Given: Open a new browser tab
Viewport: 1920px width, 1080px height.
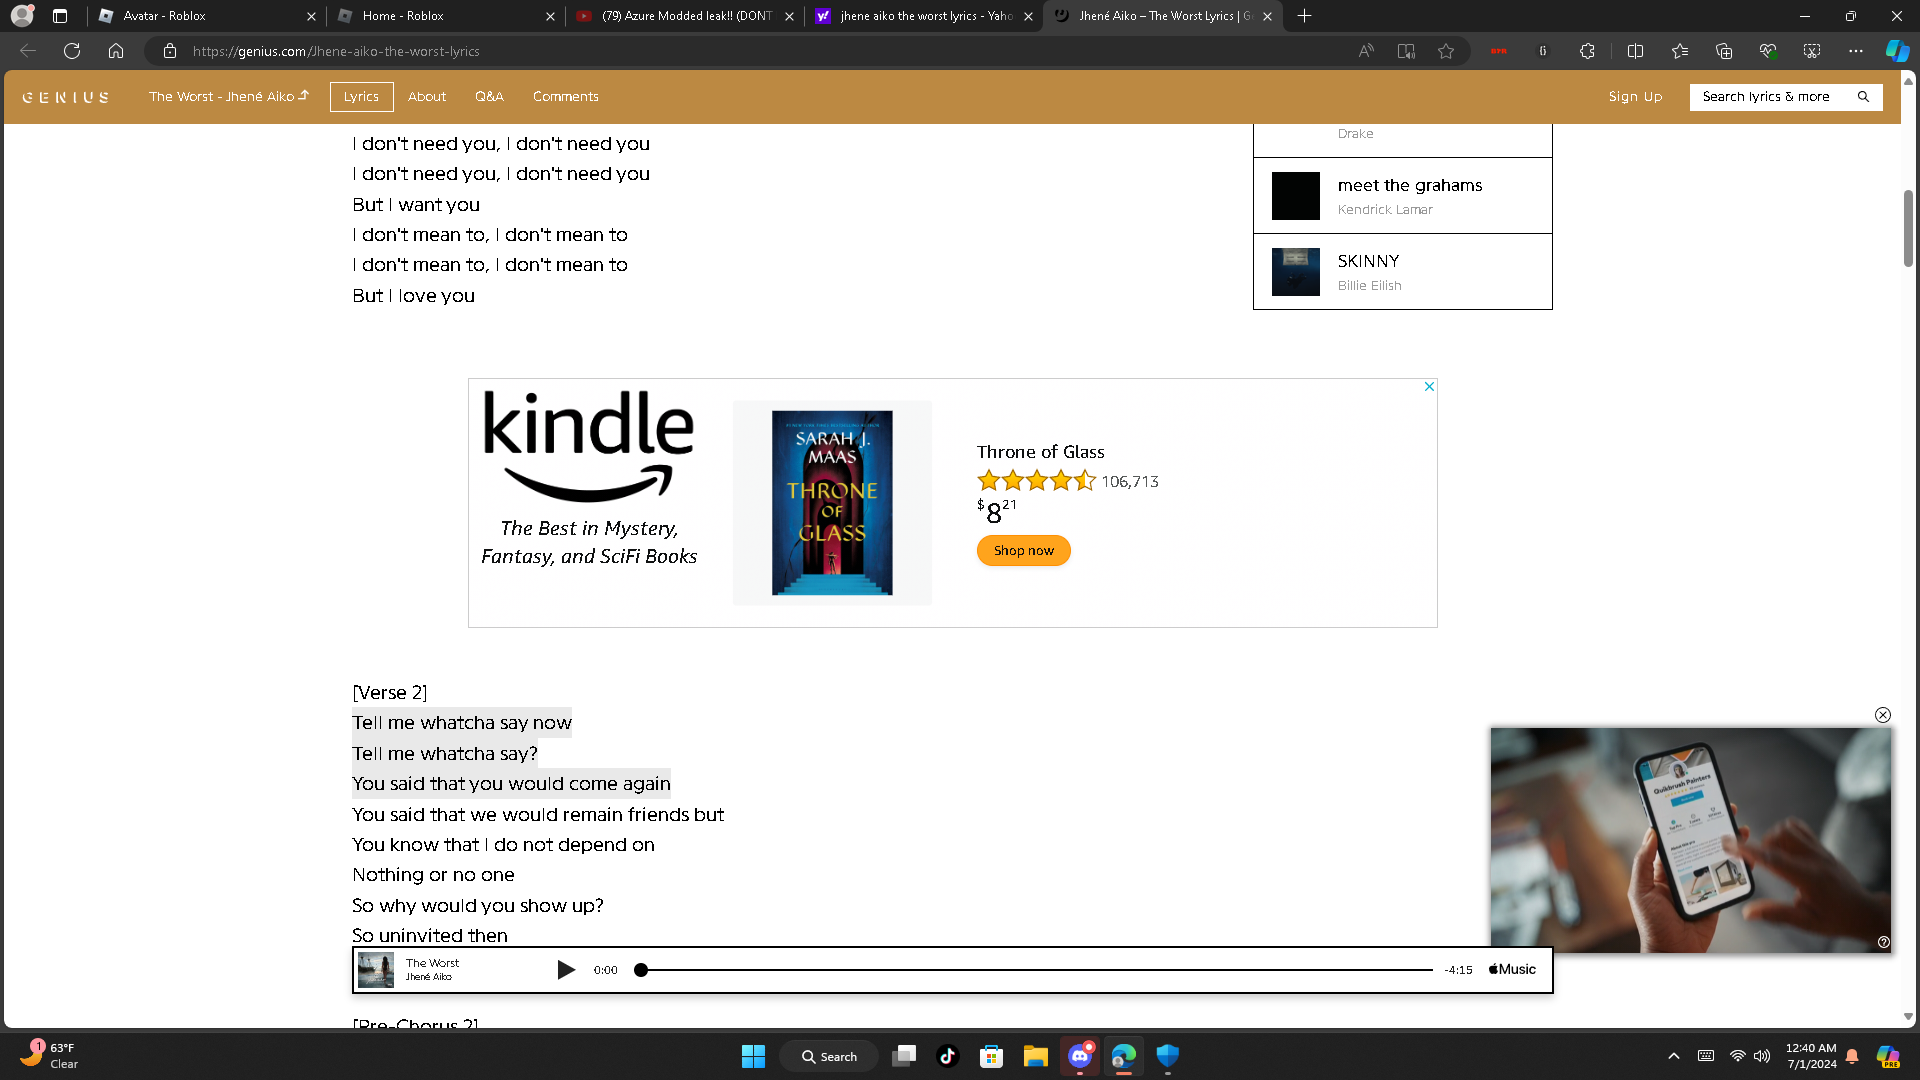Looking at the screenshot, I should tap(1304, 16).
